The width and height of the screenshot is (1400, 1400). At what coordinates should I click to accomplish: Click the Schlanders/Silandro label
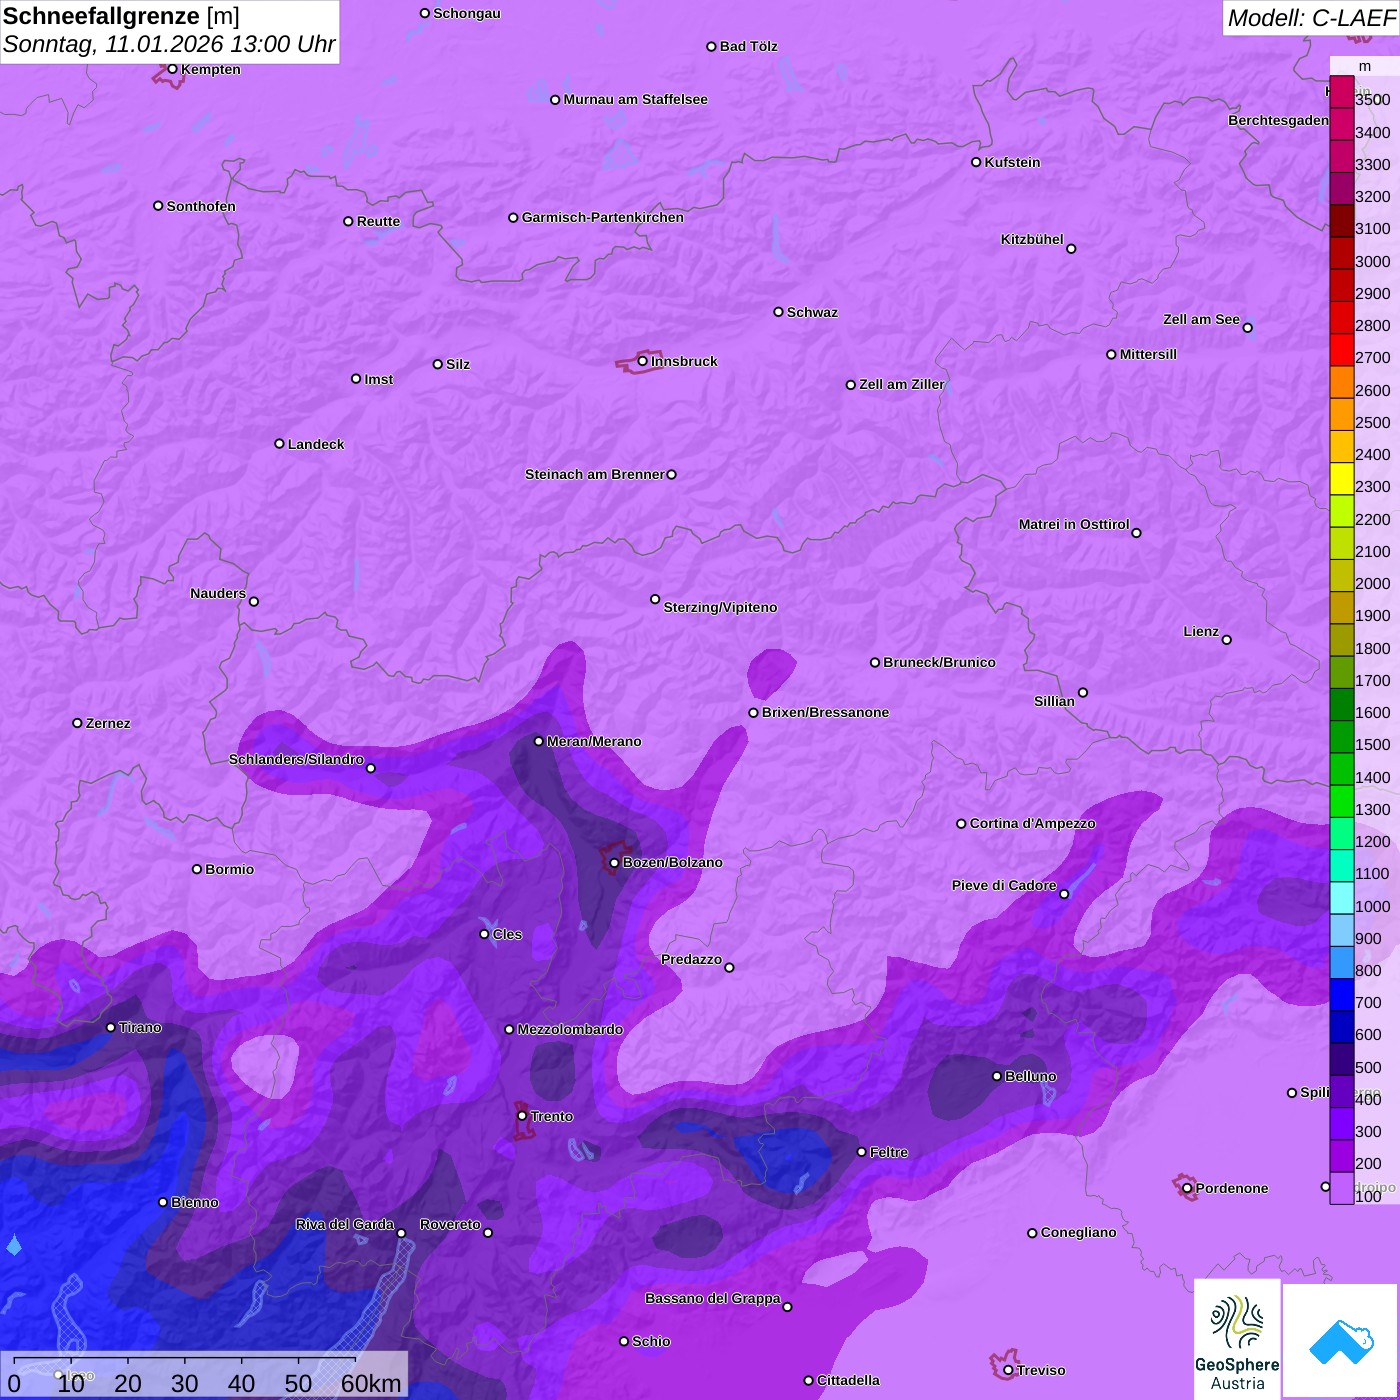click(296, 759)
